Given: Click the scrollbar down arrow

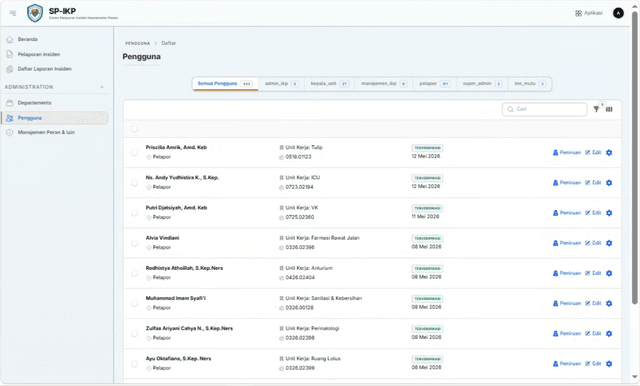Looking at the screenshot, I should click(635, 377).
